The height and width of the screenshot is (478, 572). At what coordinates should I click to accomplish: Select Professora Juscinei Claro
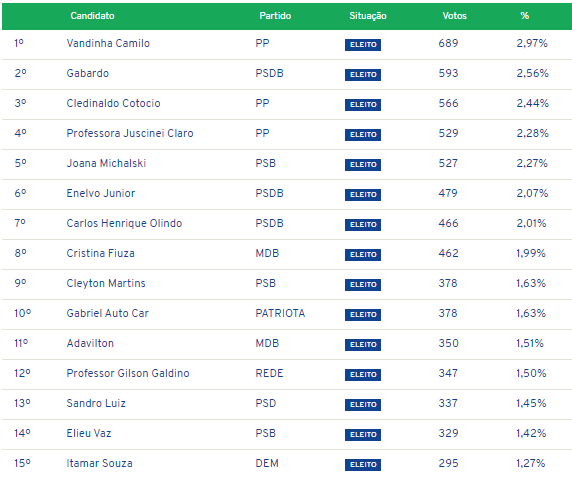point(130,133)
